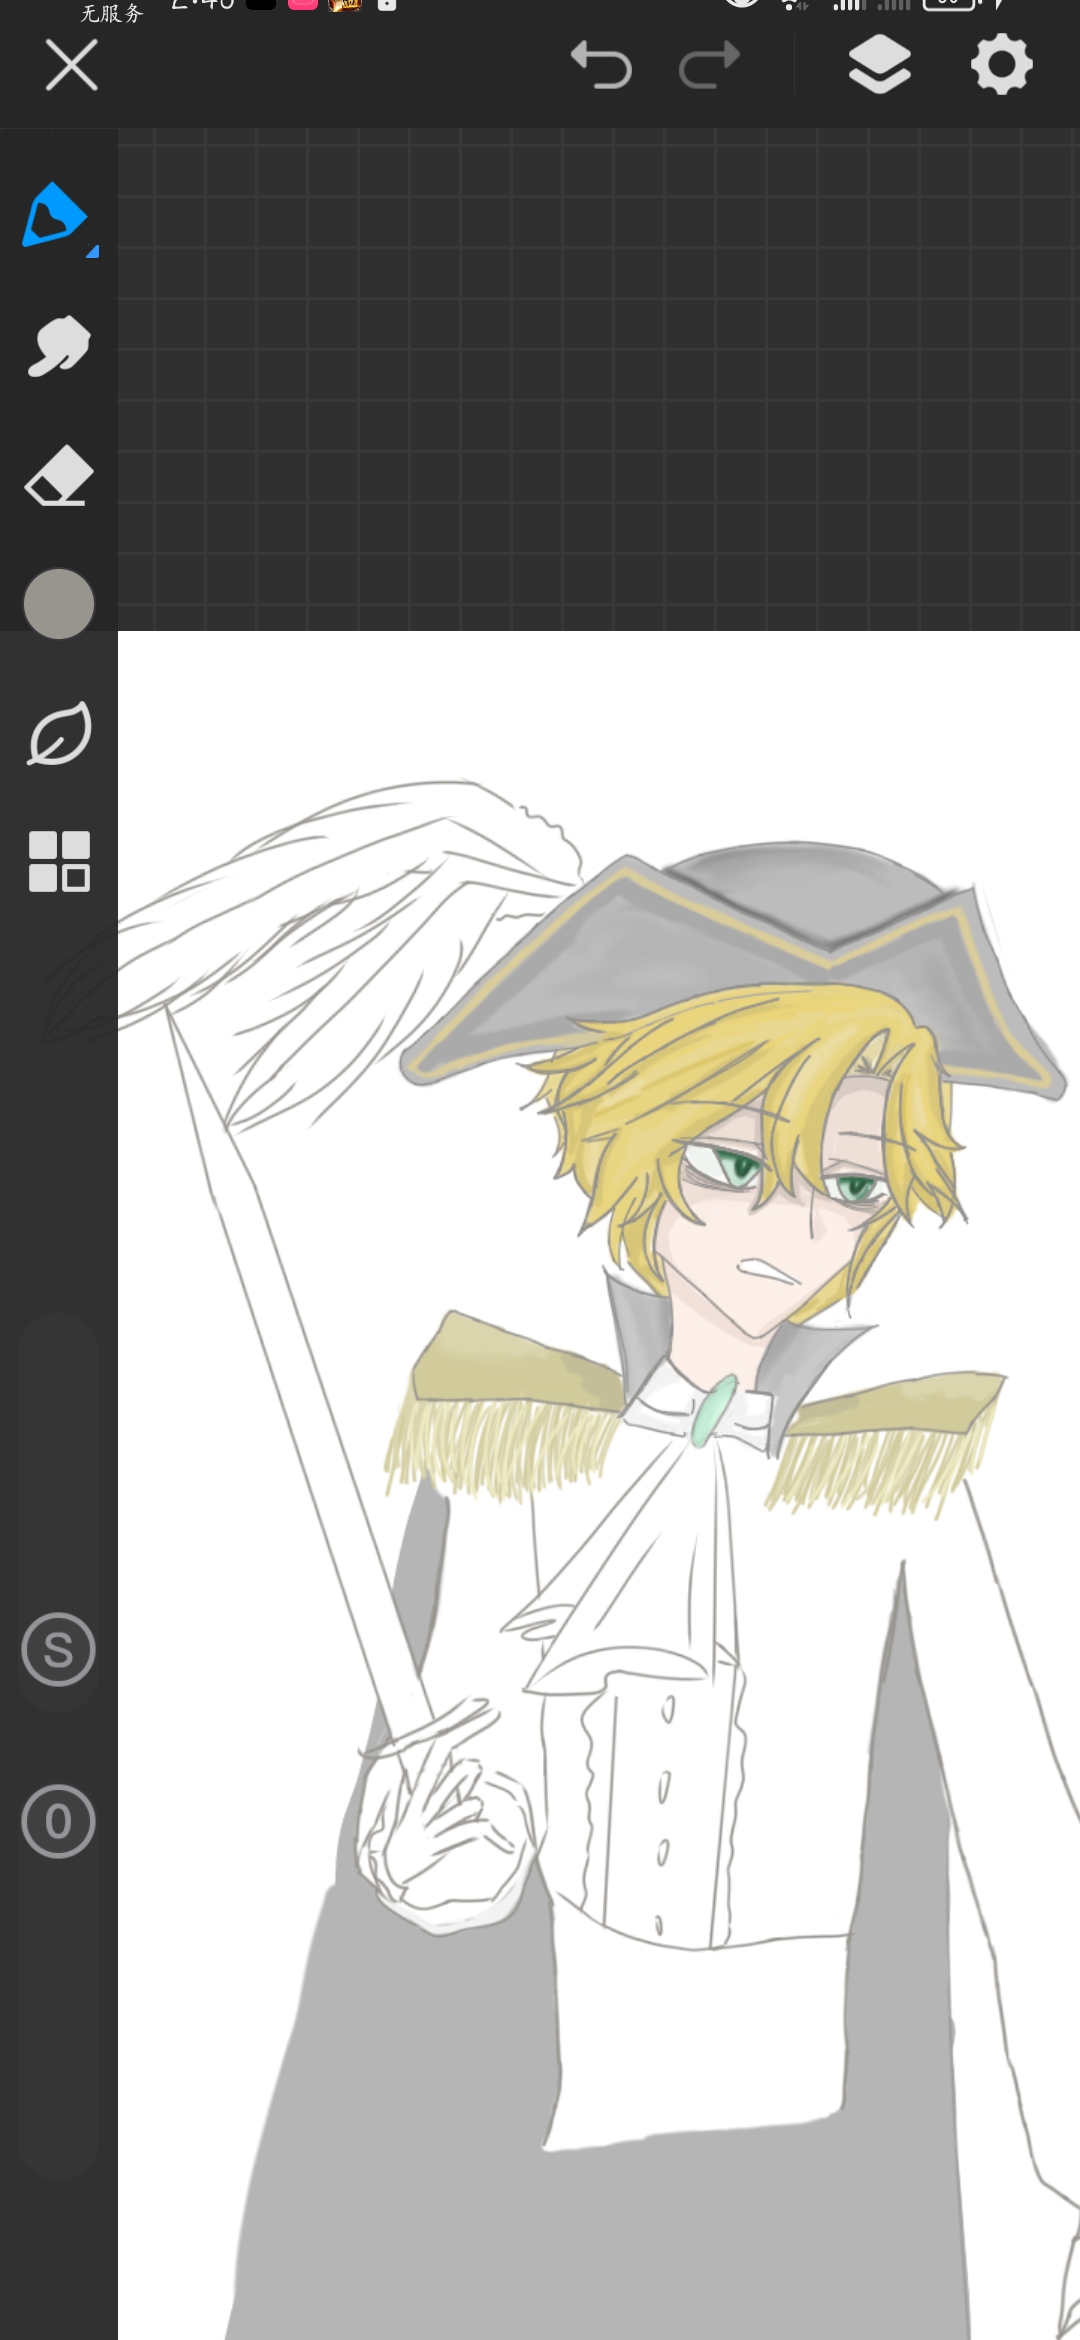
Task: Open the four-square grid tools menu
Action: click(59, 861)
